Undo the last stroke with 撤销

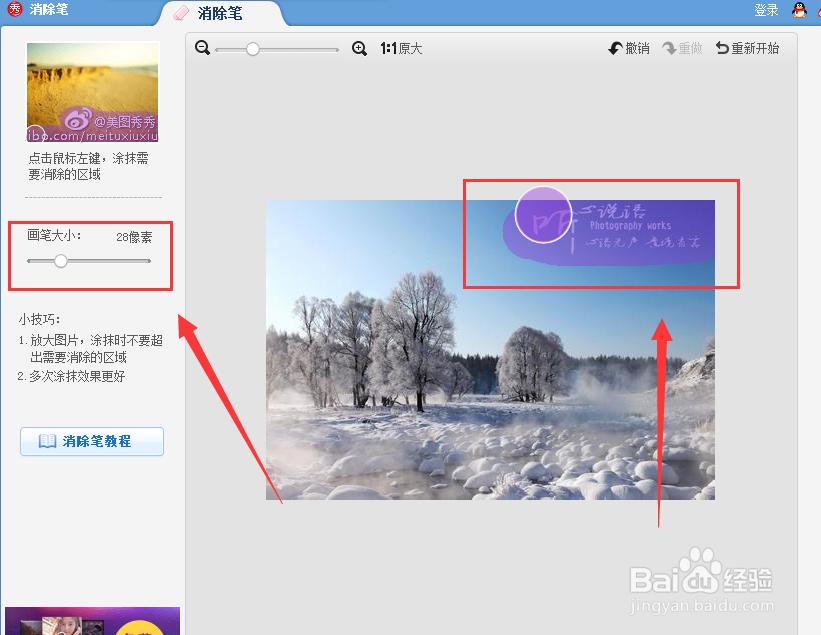629,46
